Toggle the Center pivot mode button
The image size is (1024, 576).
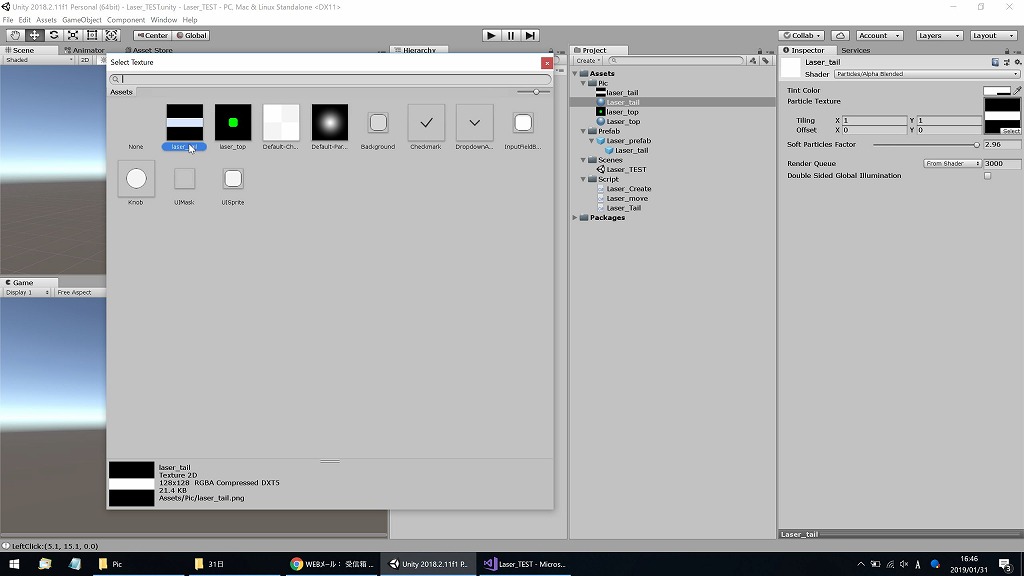click(x=153, y=35)
